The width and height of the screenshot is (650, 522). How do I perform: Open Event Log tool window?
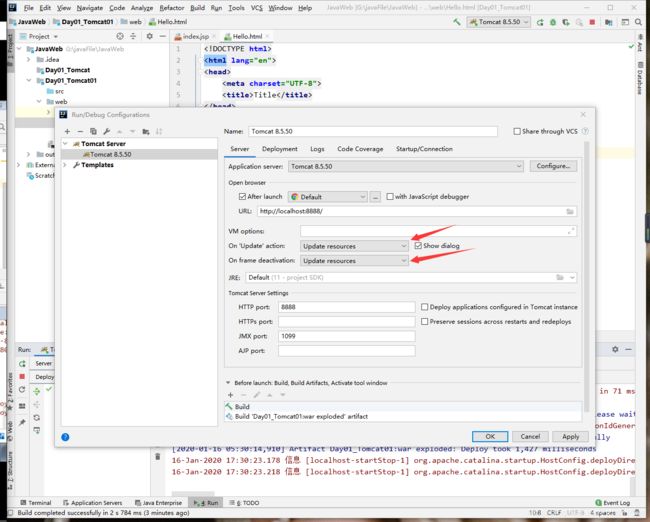[x=612, y=503]
